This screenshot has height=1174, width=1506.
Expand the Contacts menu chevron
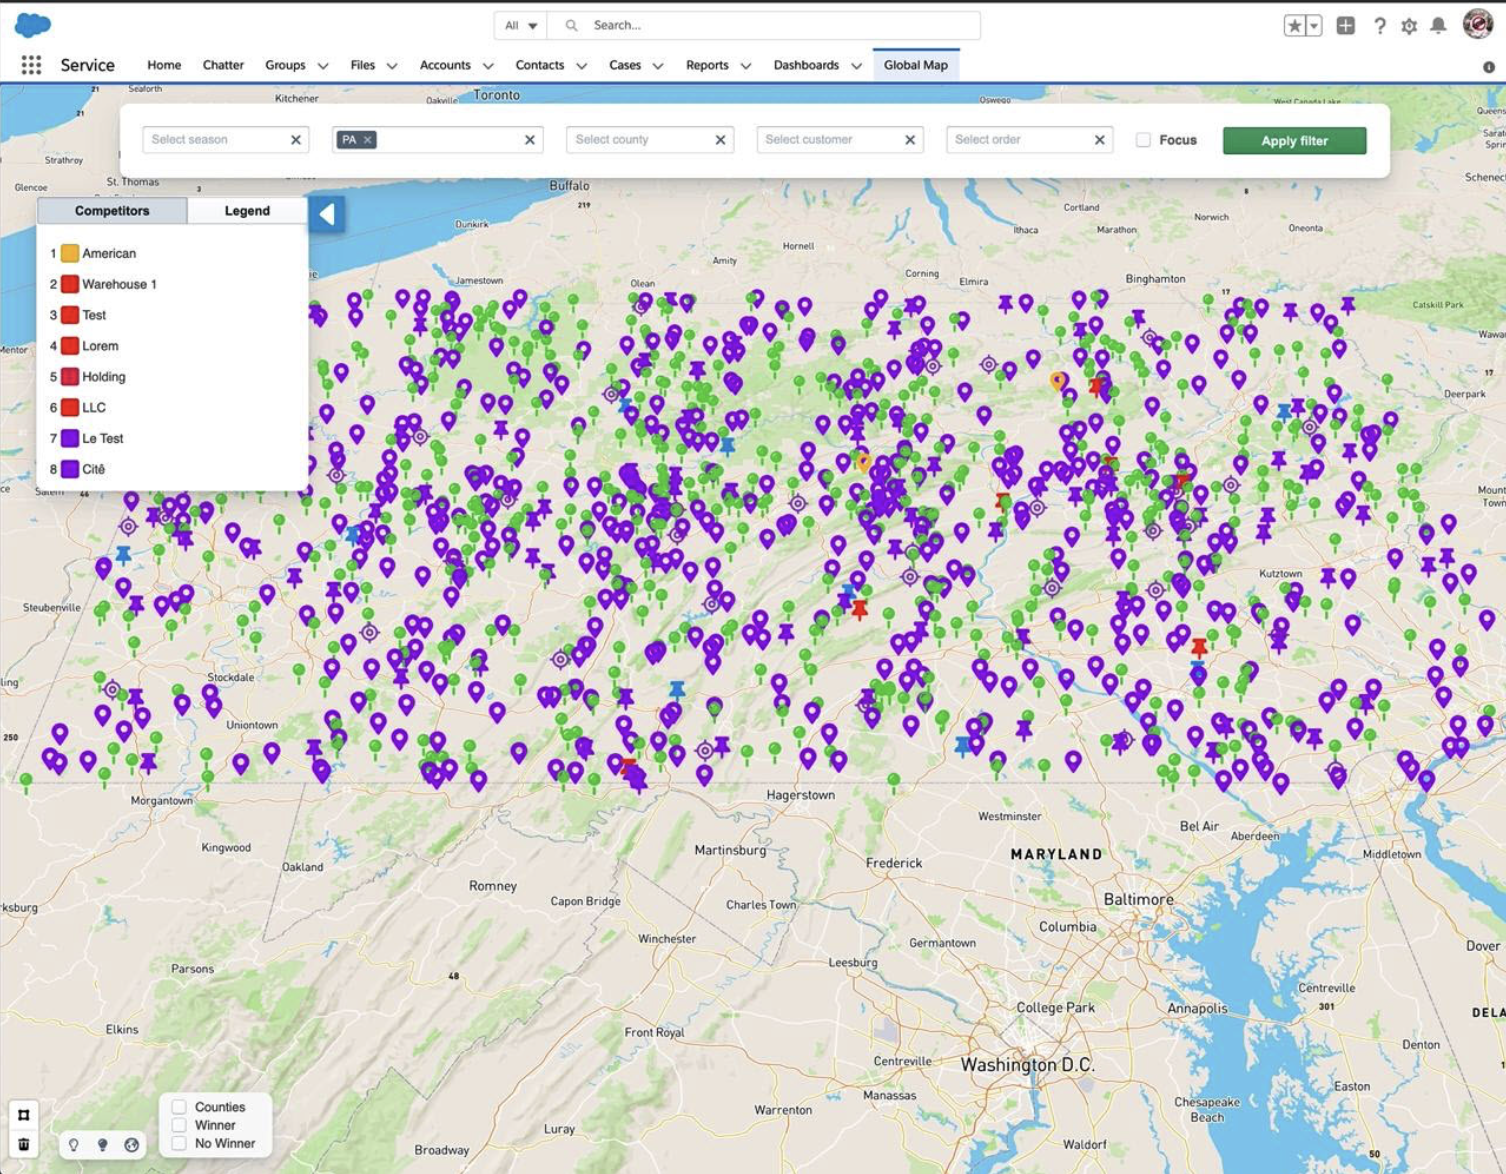(x=581, y=66)
